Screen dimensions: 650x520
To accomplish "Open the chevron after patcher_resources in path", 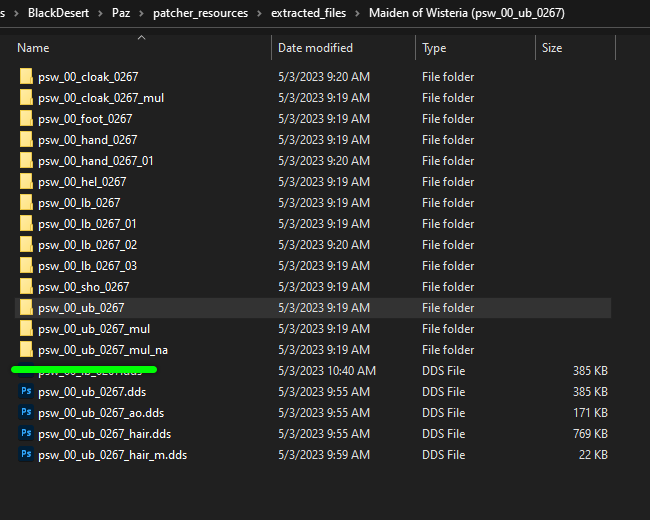I will (x=258, y=13).
